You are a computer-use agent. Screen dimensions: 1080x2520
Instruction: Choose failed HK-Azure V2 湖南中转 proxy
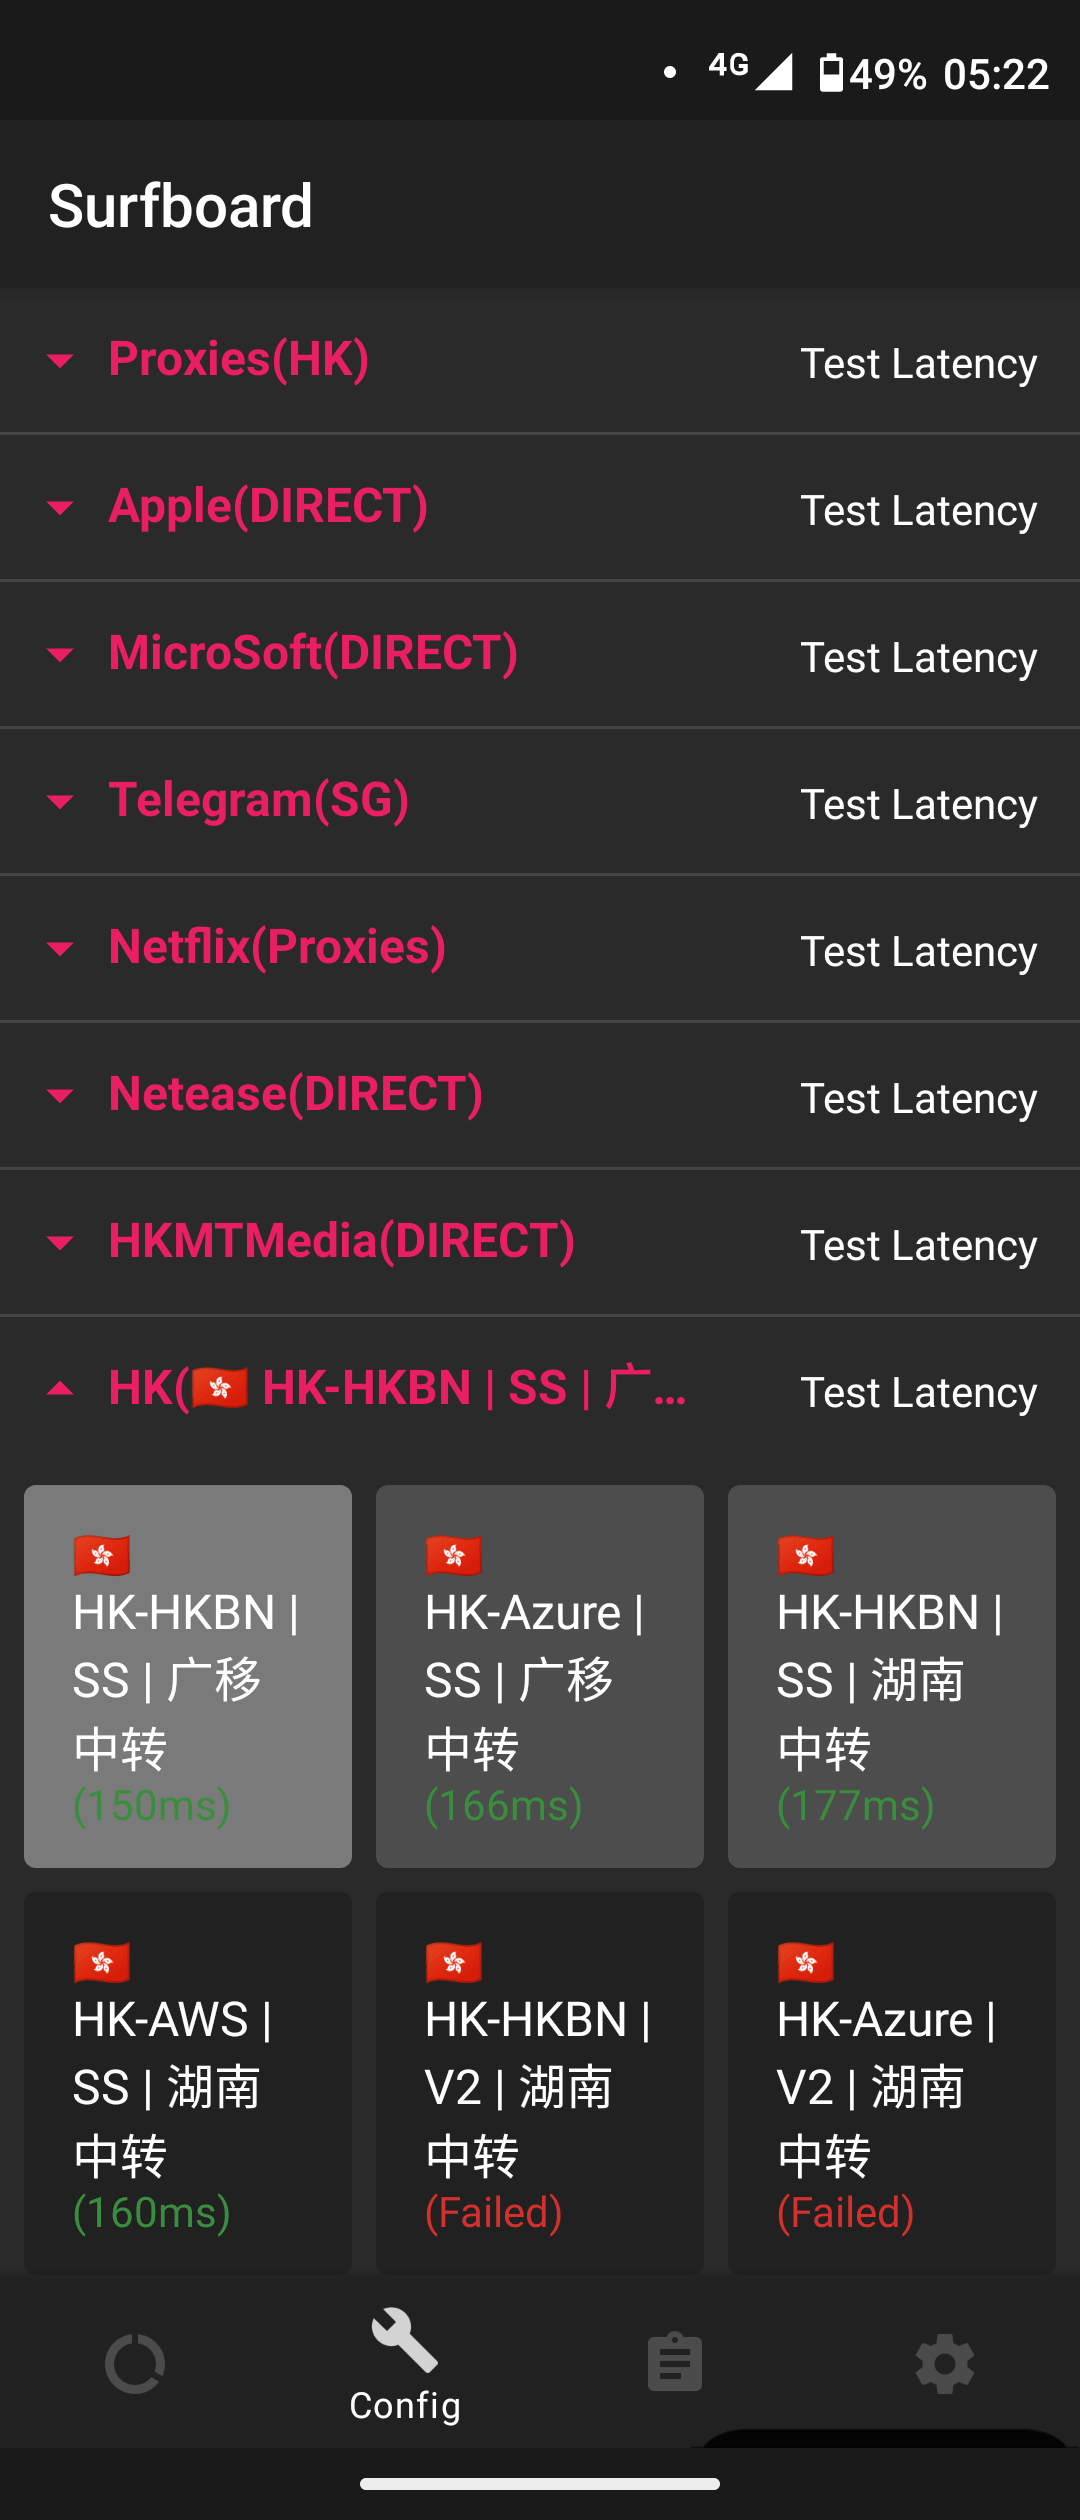click(x=892, y=2082)
